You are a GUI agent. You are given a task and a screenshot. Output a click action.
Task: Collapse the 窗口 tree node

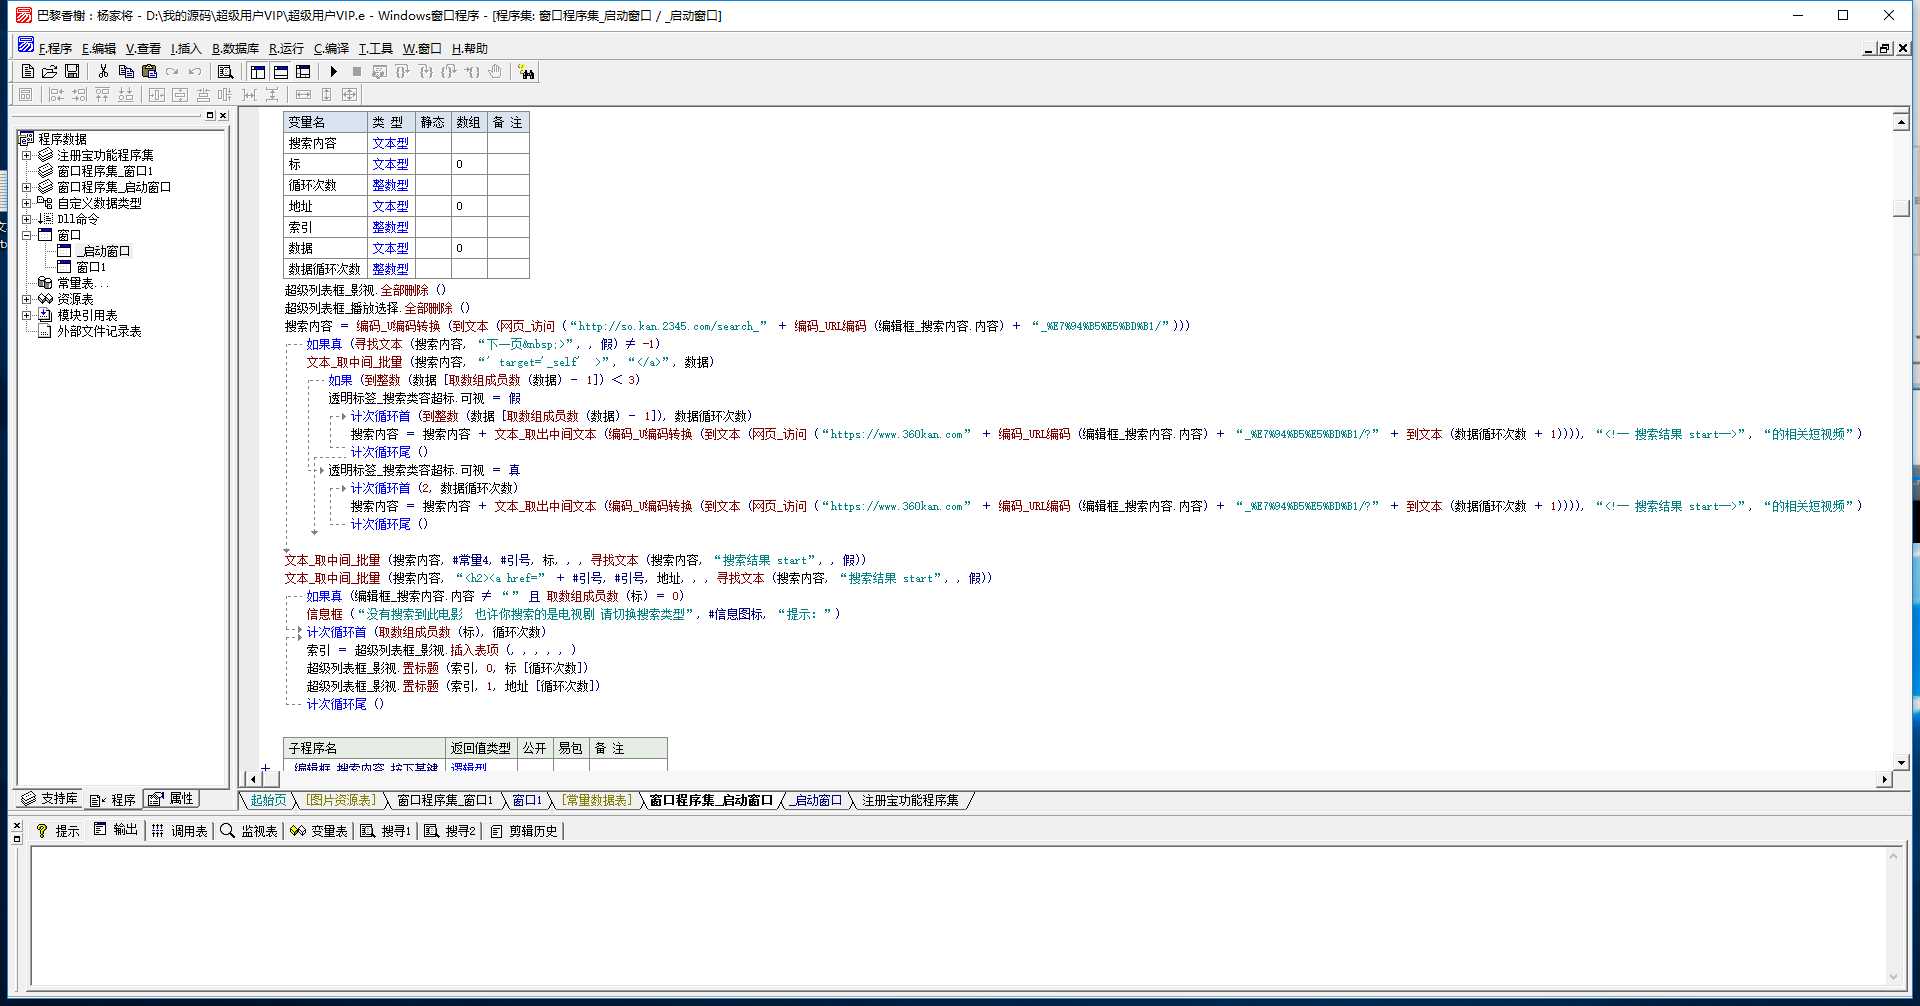coord(27,235)
